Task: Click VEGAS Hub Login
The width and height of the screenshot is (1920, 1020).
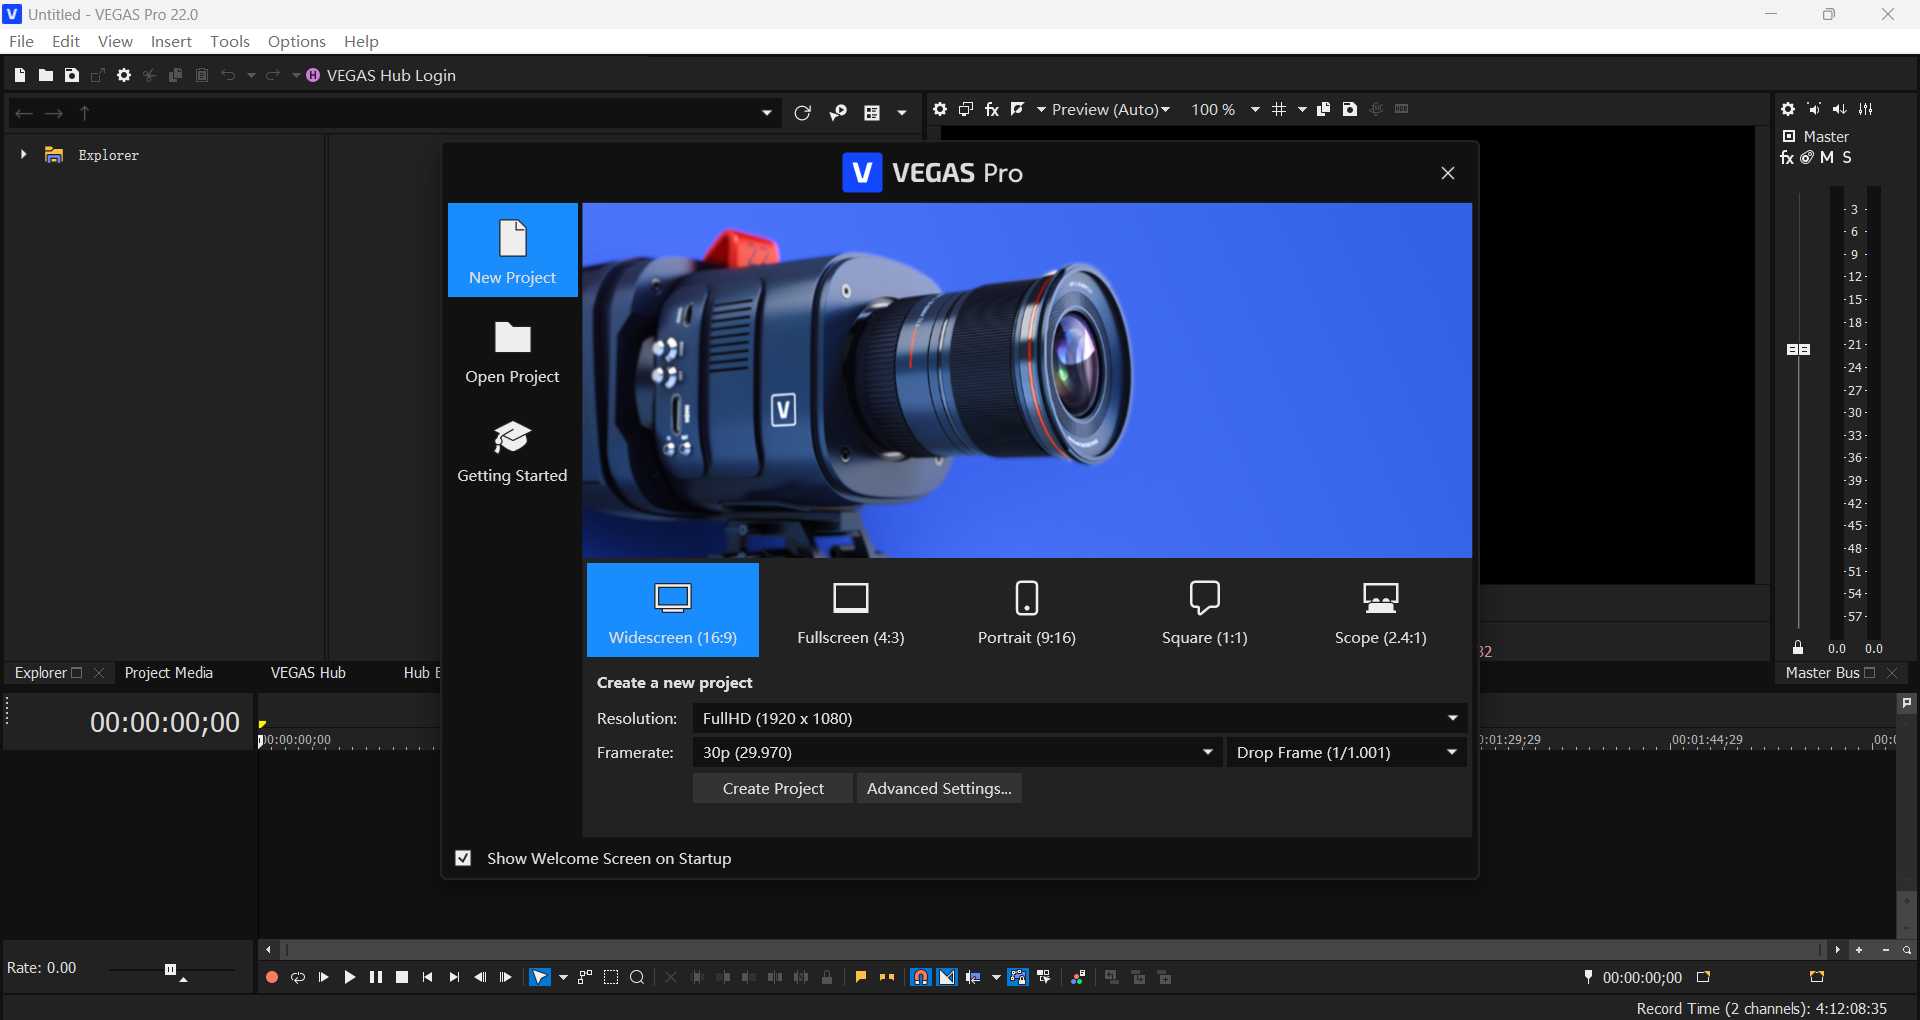Action: [x=381, y=75]
